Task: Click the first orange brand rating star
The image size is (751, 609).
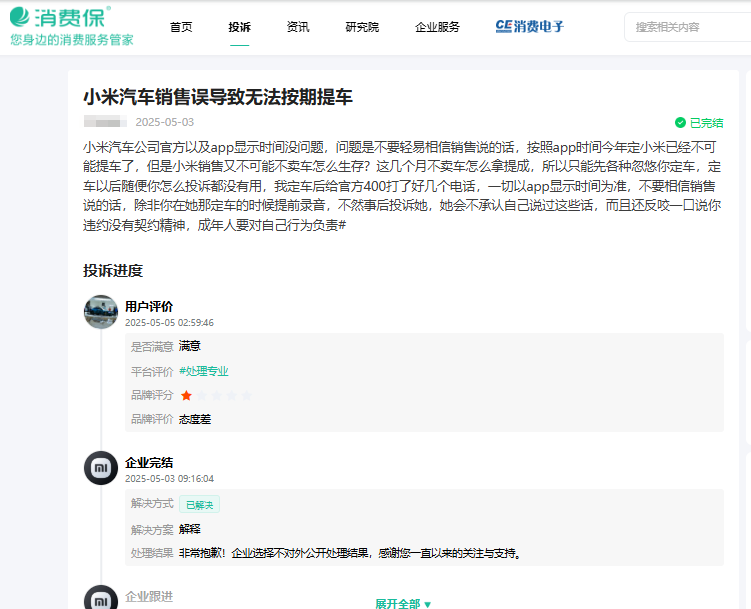Action: point(186,395)
